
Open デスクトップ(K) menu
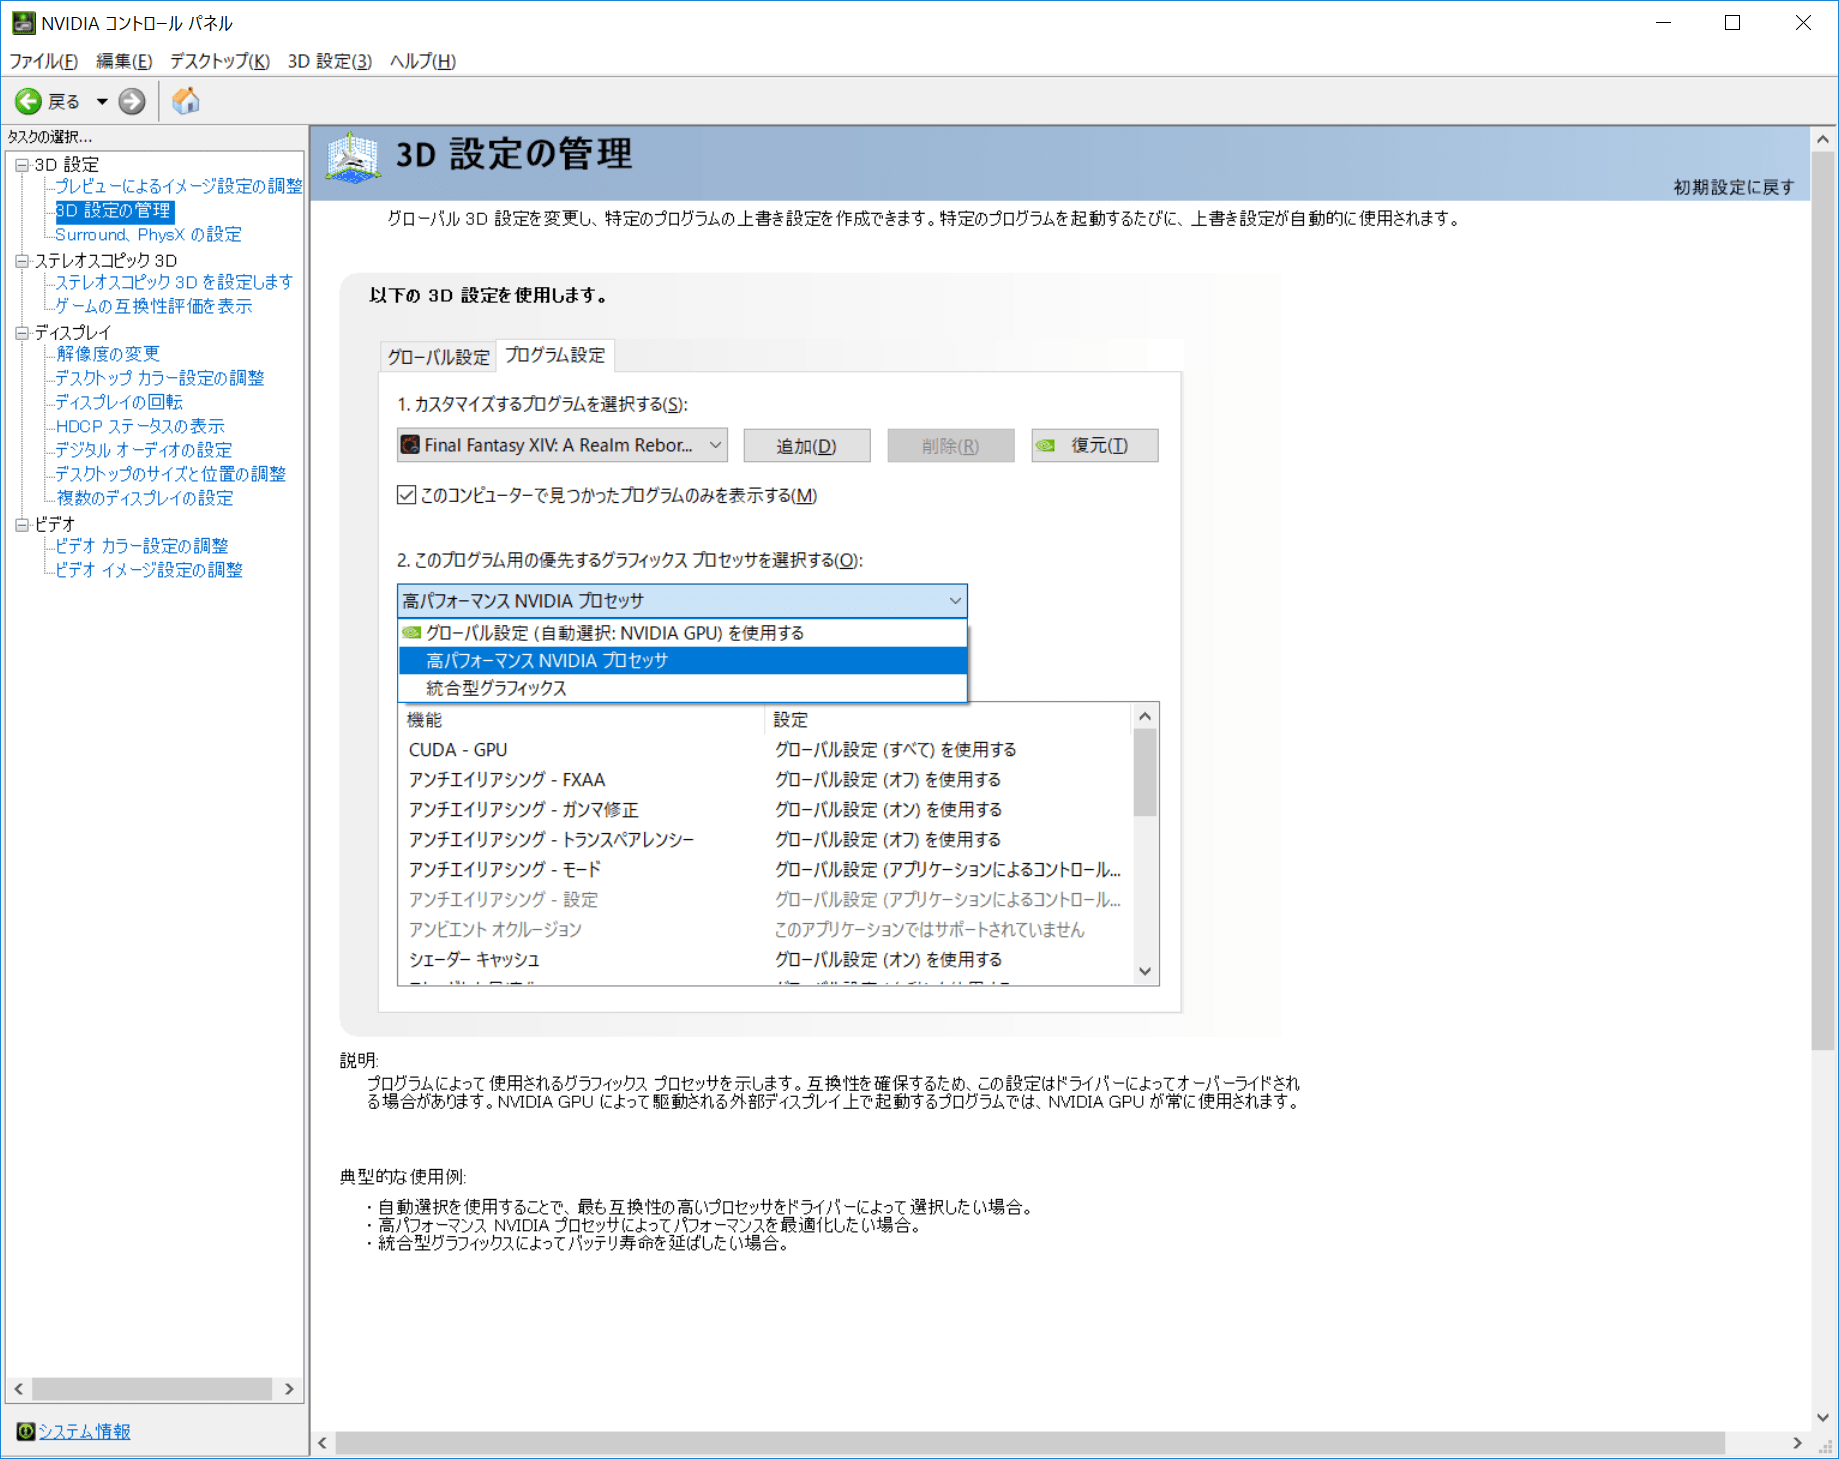tap(220, 61)
